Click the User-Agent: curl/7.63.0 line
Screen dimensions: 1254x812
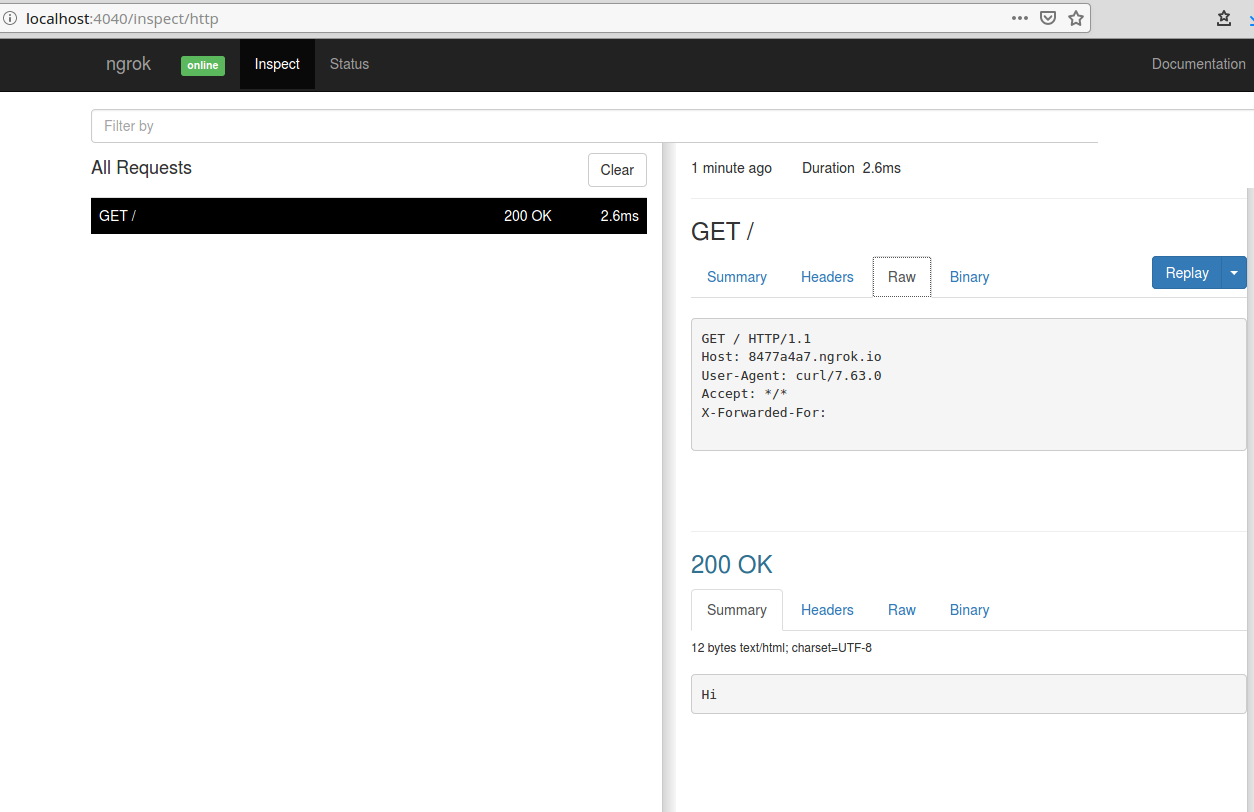pos(791,376)
